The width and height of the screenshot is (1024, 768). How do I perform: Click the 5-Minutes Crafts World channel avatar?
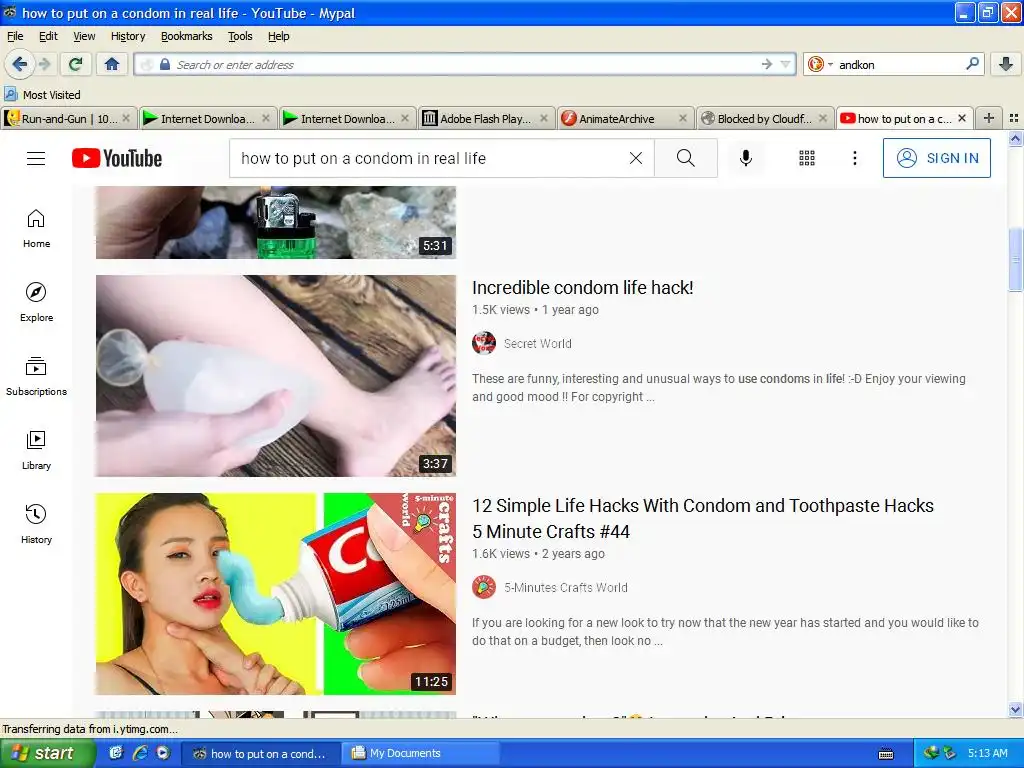pos(484,587)
